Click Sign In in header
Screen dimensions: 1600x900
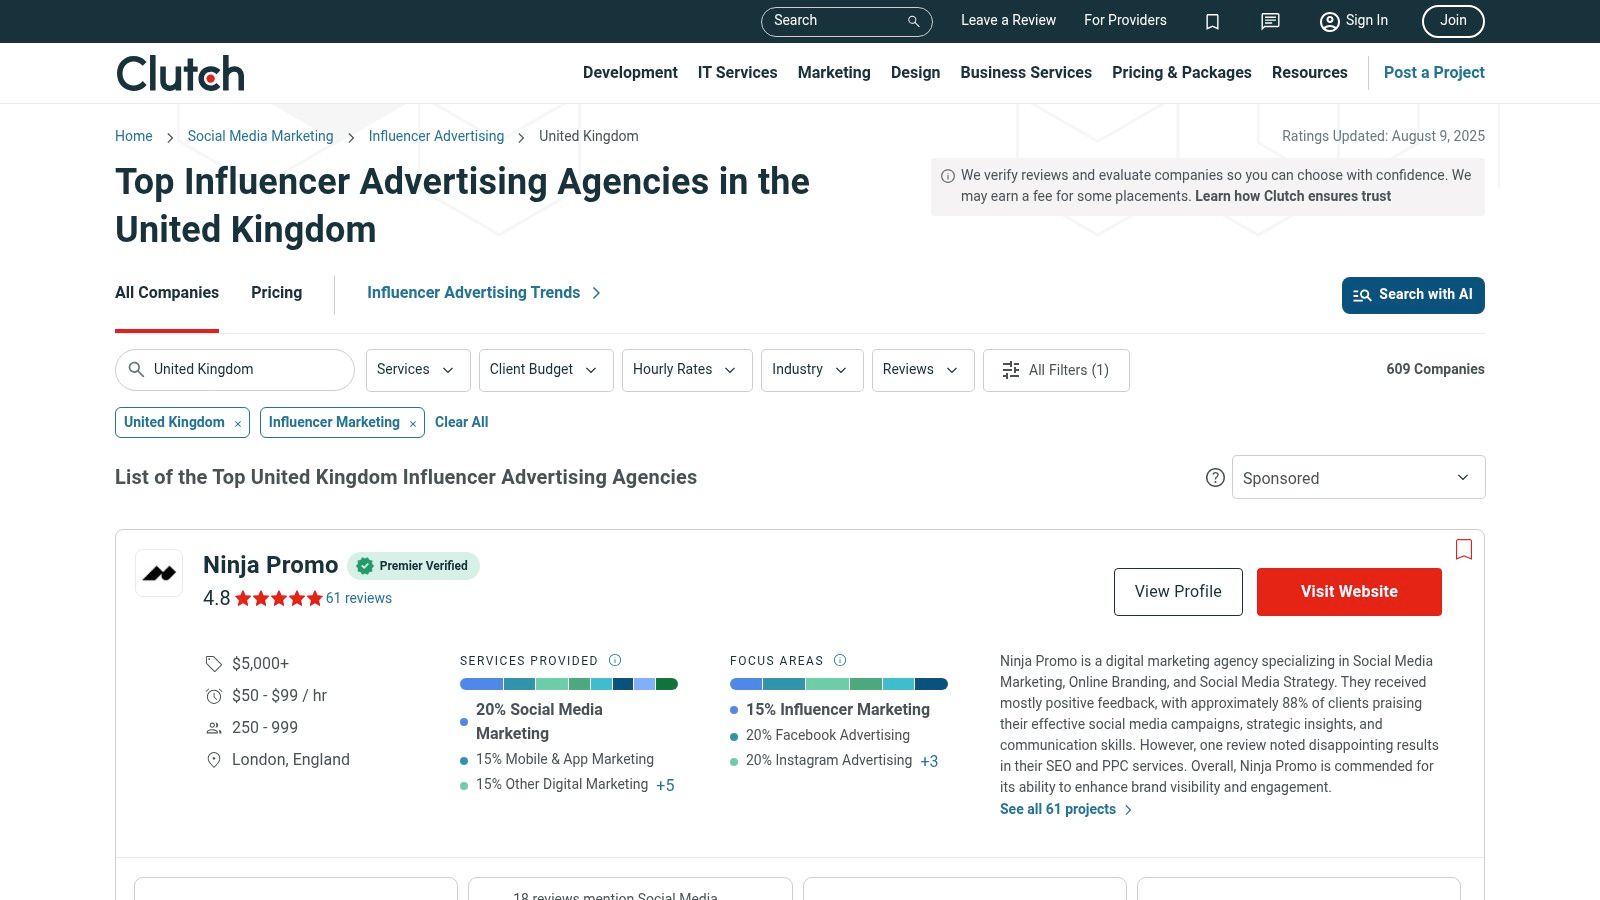click(x=1354, y=21)
